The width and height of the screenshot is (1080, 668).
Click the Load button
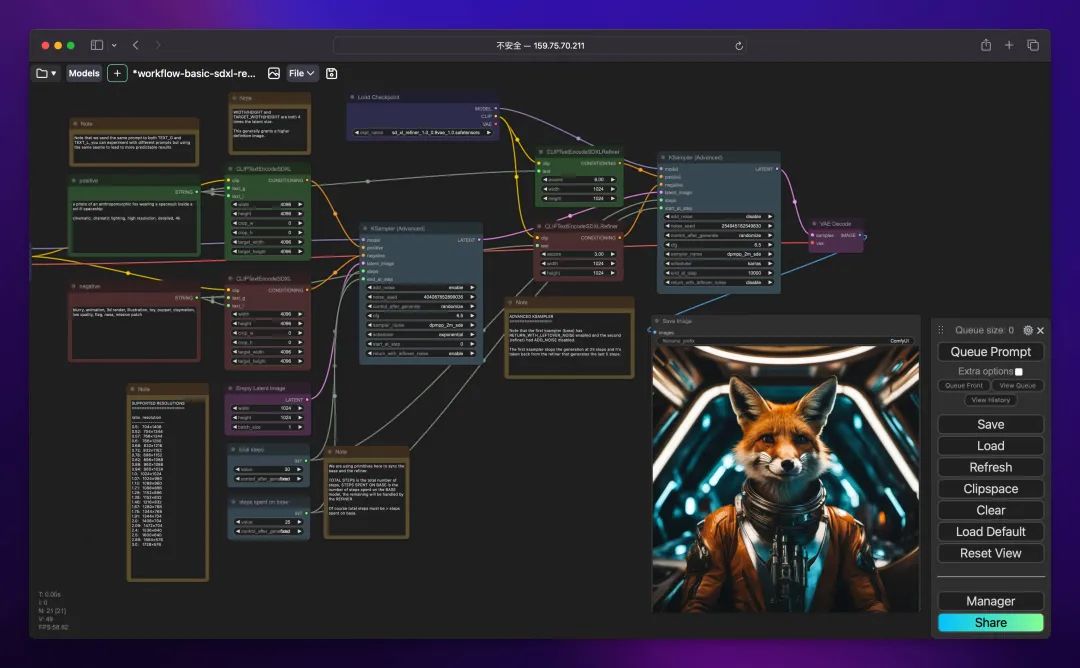[x=990, y=446]
